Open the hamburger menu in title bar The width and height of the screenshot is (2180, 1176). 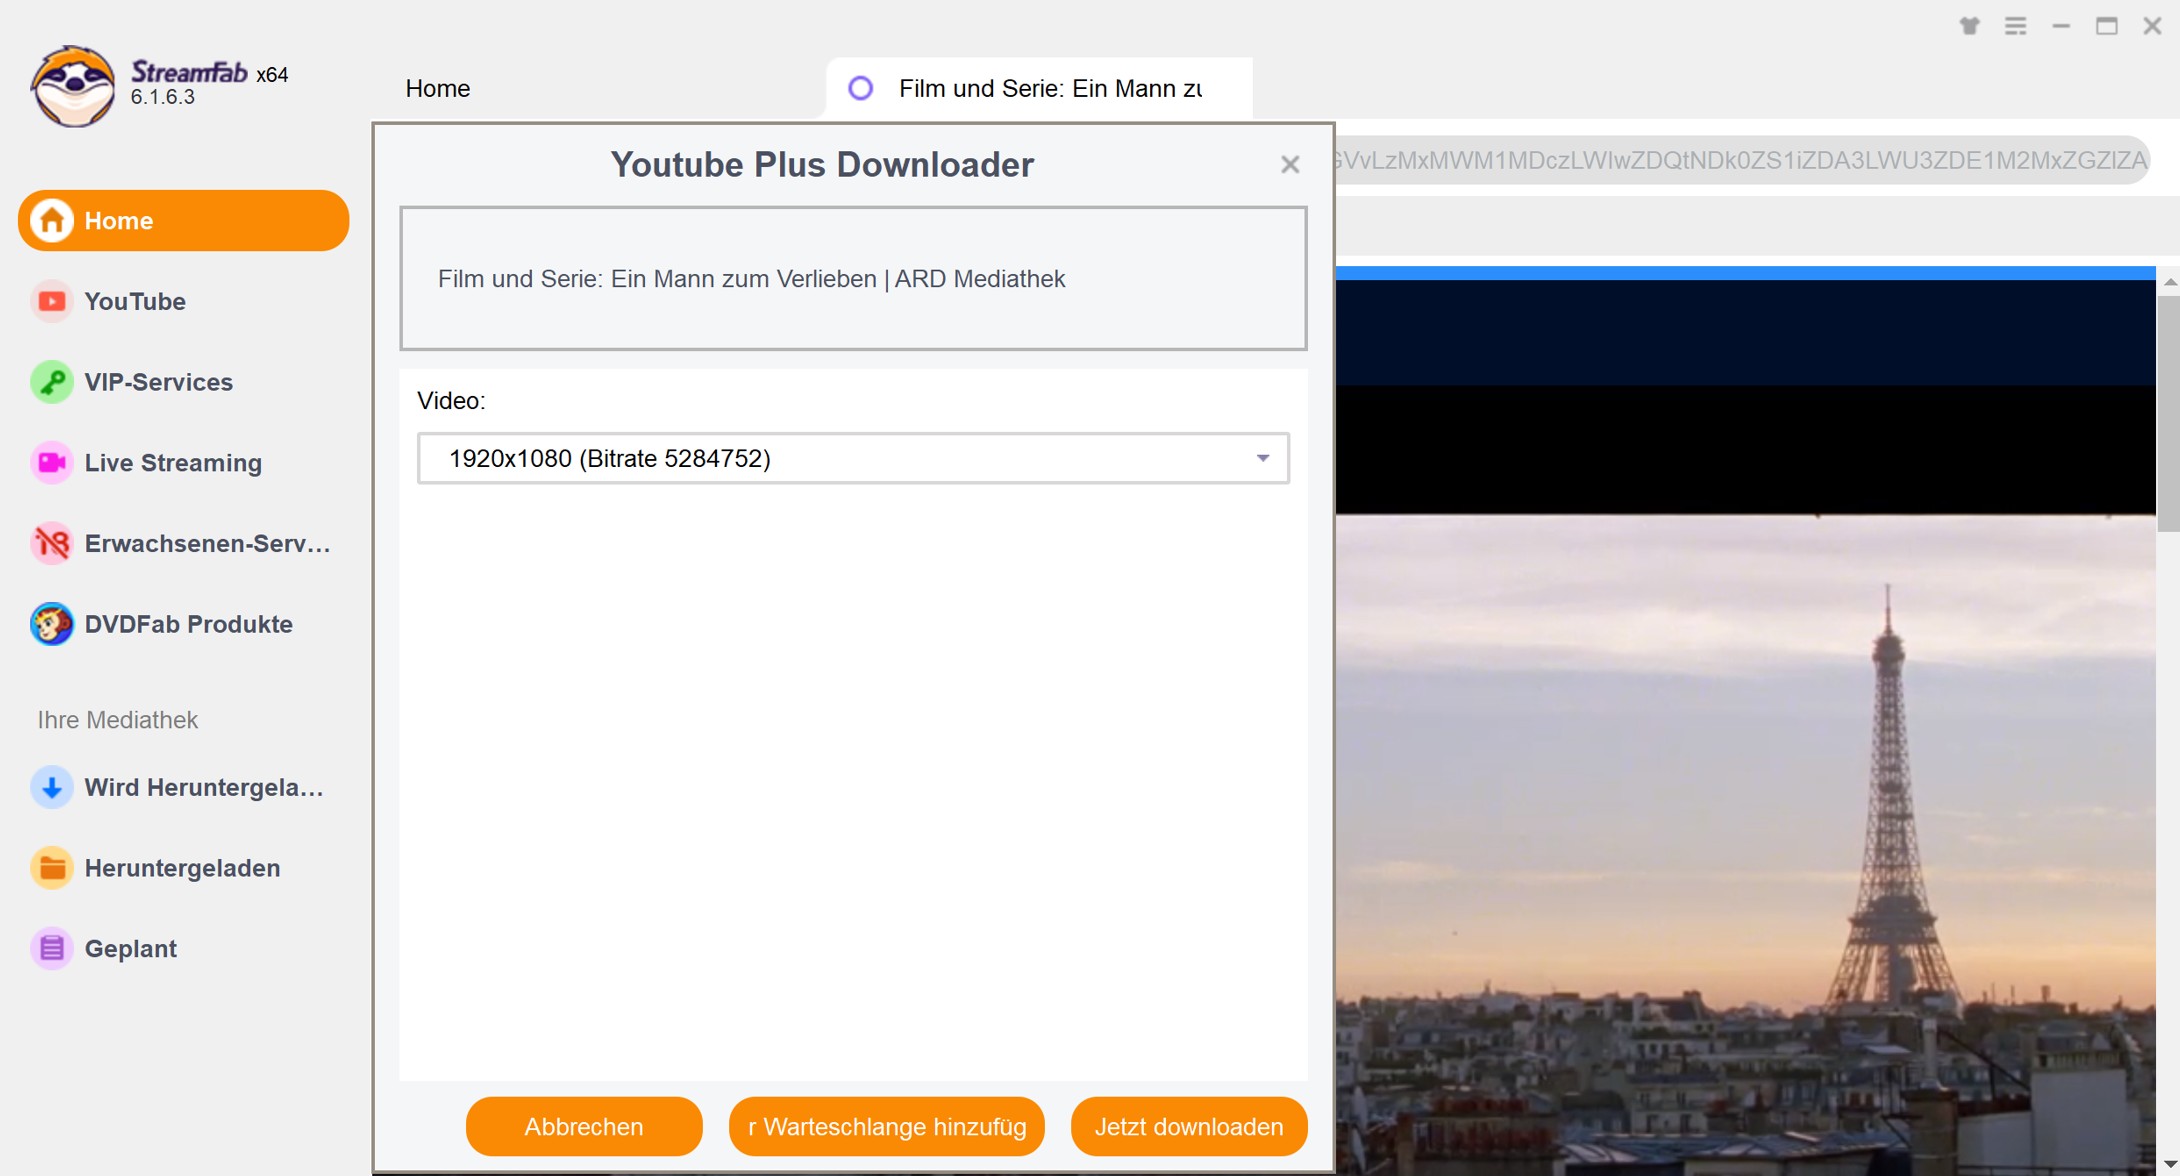coord(2015,26)
